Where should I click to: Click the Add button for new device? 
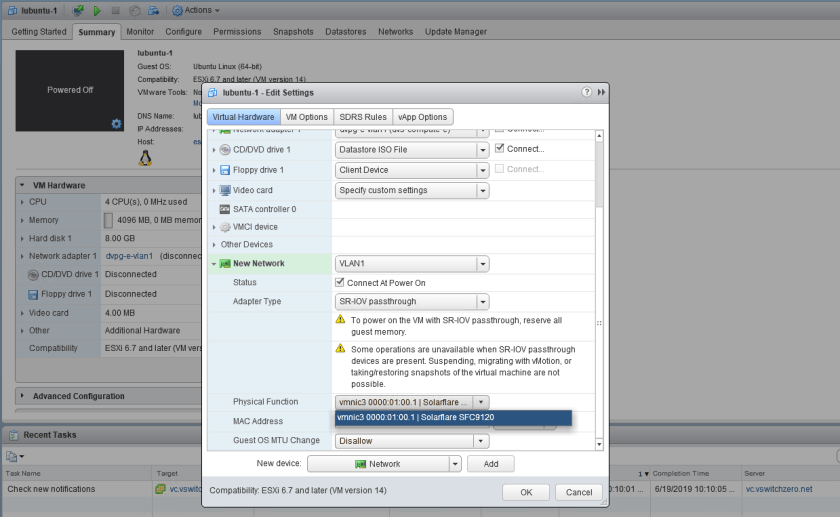(x=490, y=464)
